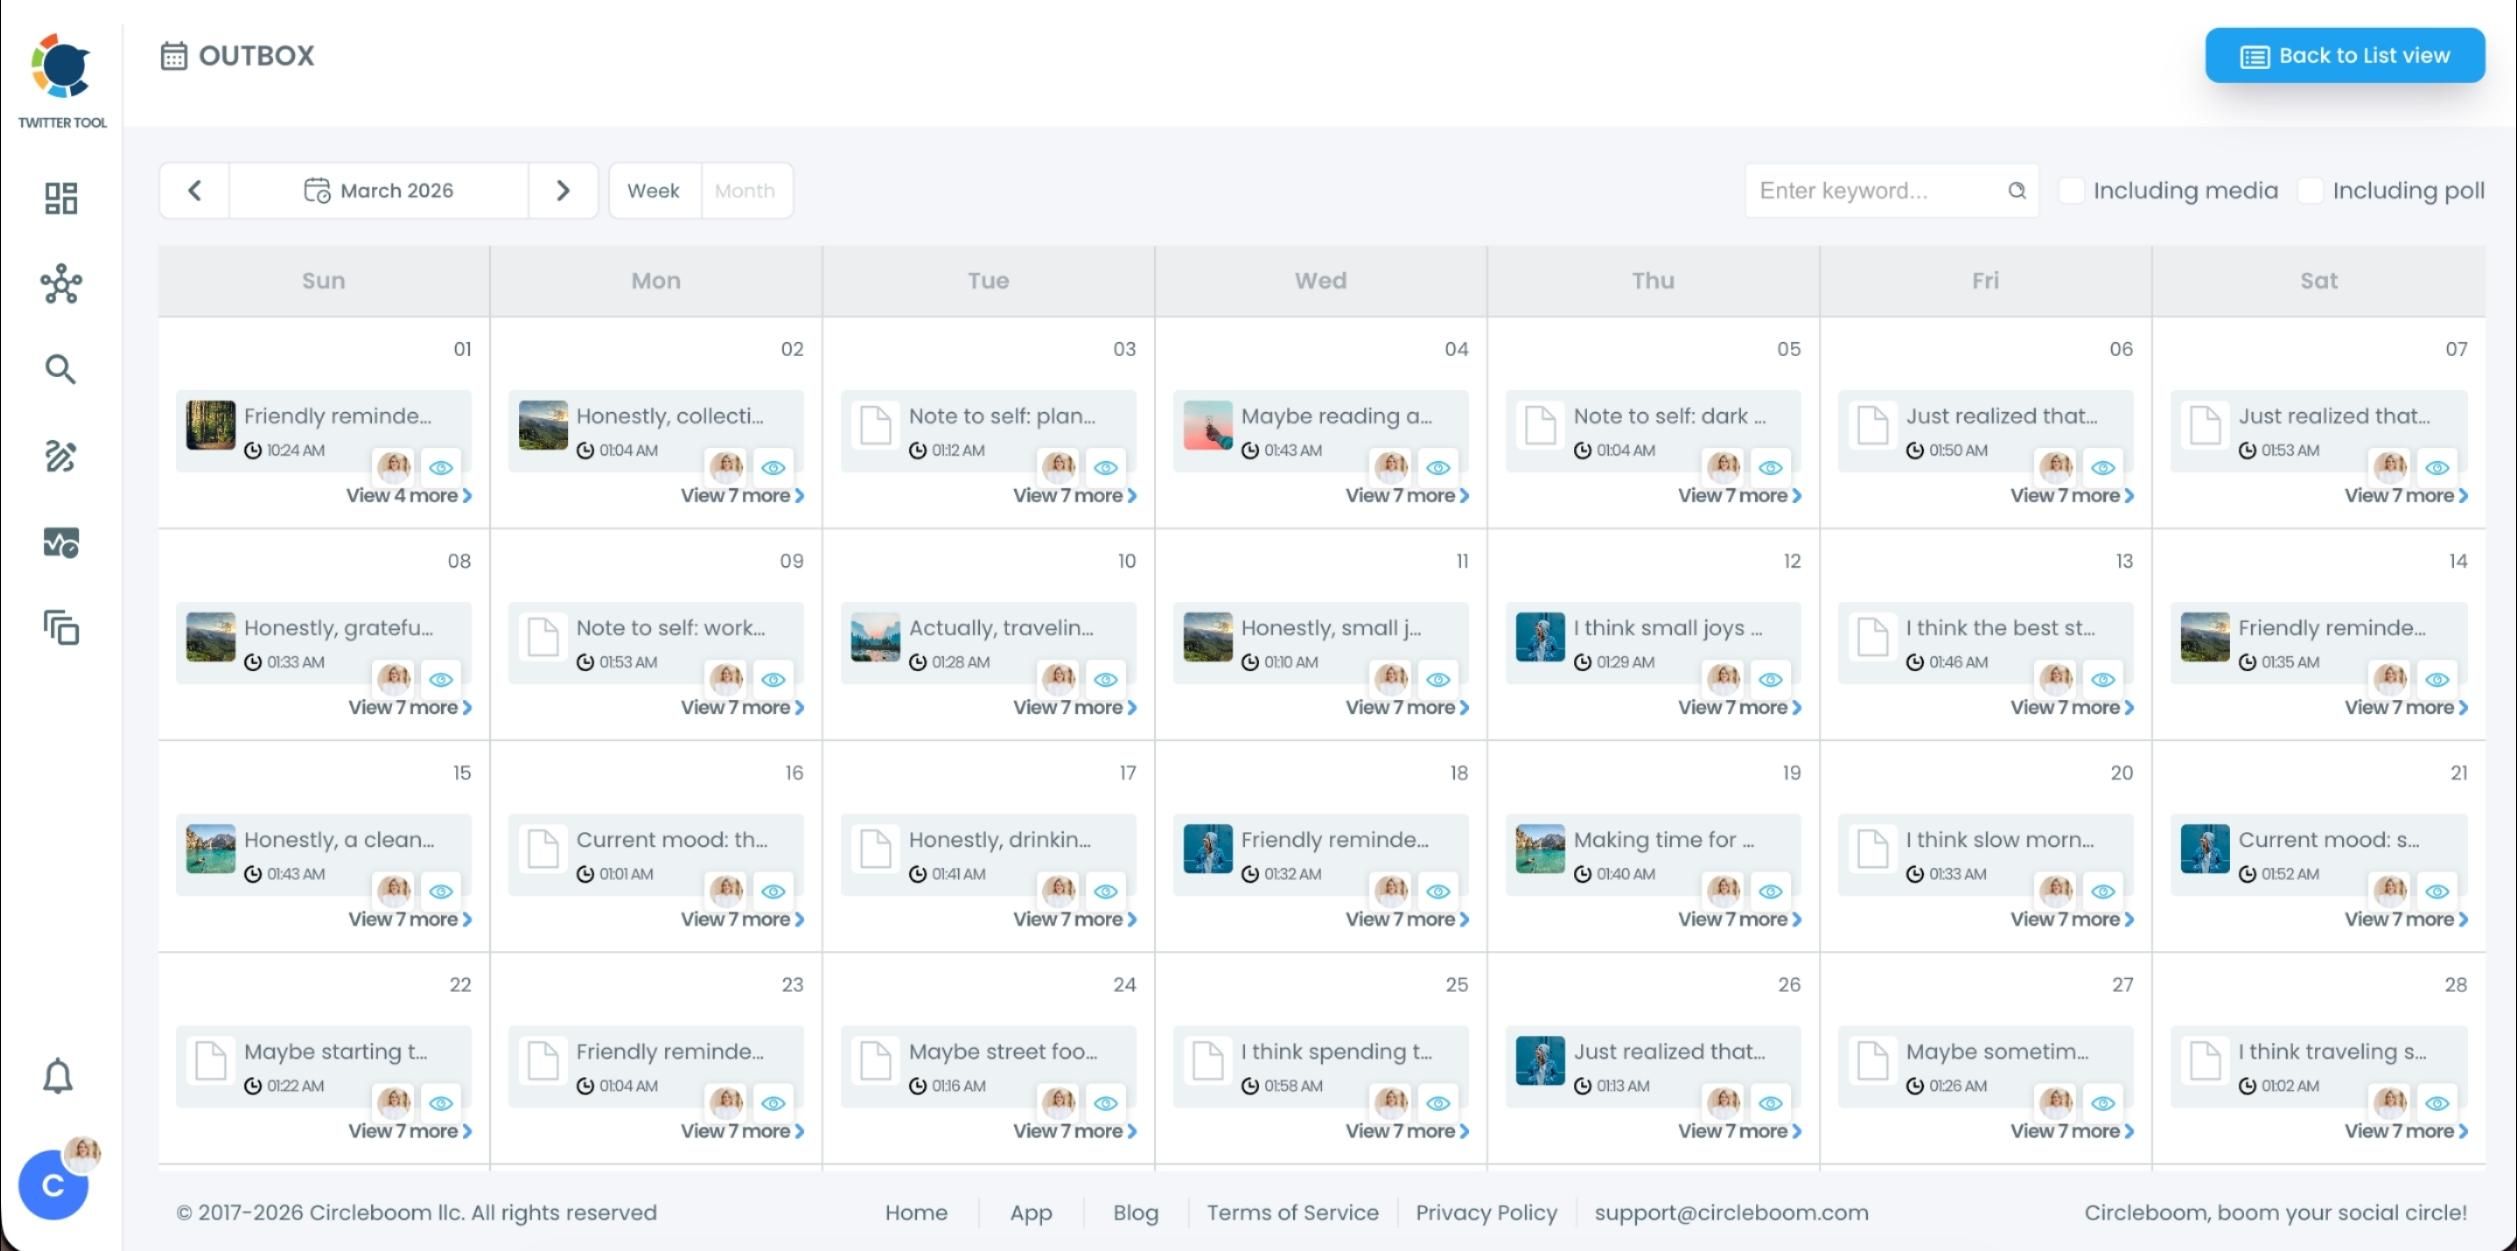Open the calendar date picker icon beside March 2026

[x=317, y=190]
